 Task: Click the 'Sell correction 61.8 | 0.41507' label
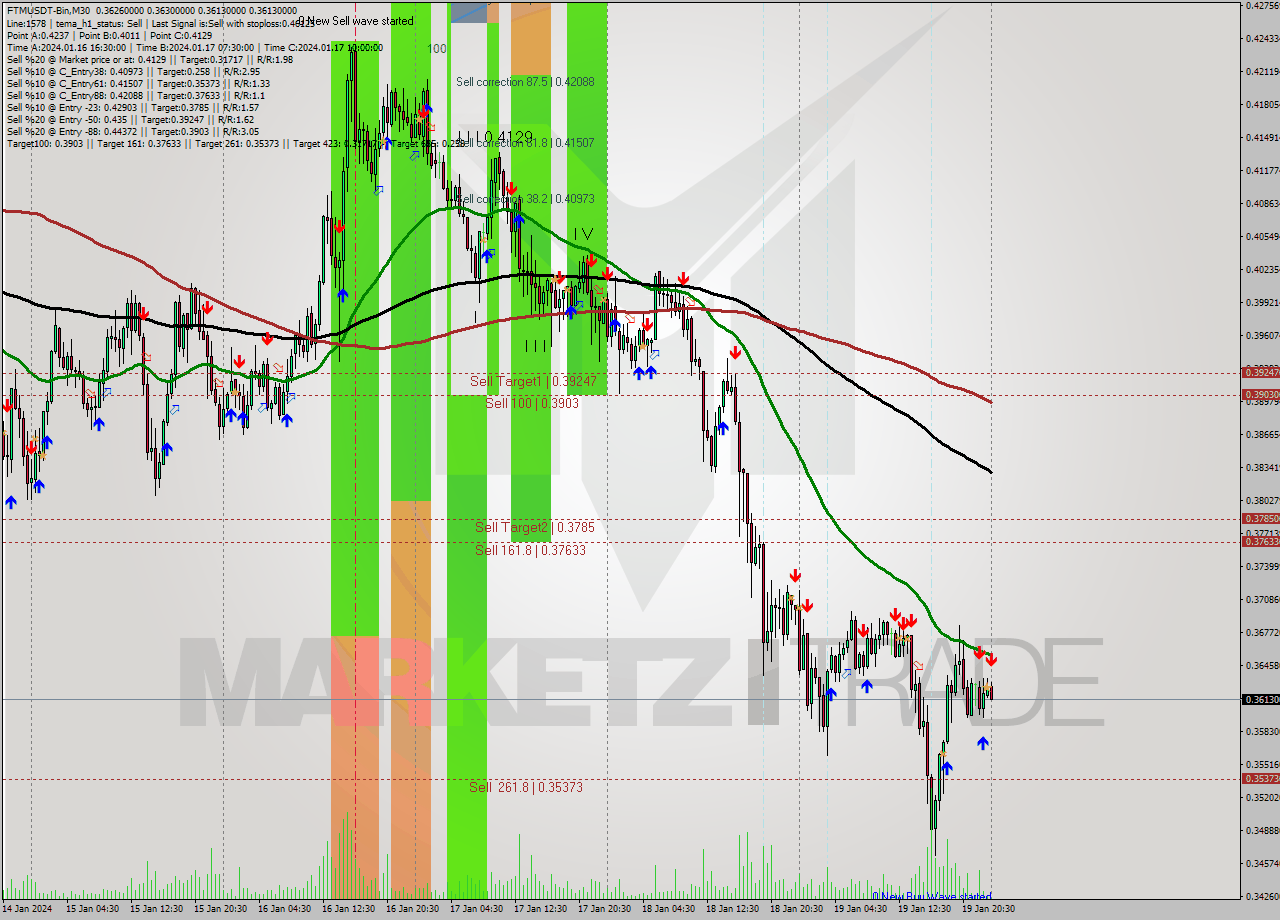pos(525,143)
